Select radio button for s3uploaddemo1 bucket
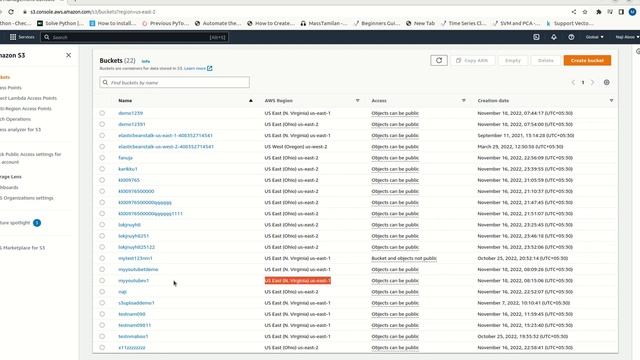640x360 pixels. coord(102,303)
